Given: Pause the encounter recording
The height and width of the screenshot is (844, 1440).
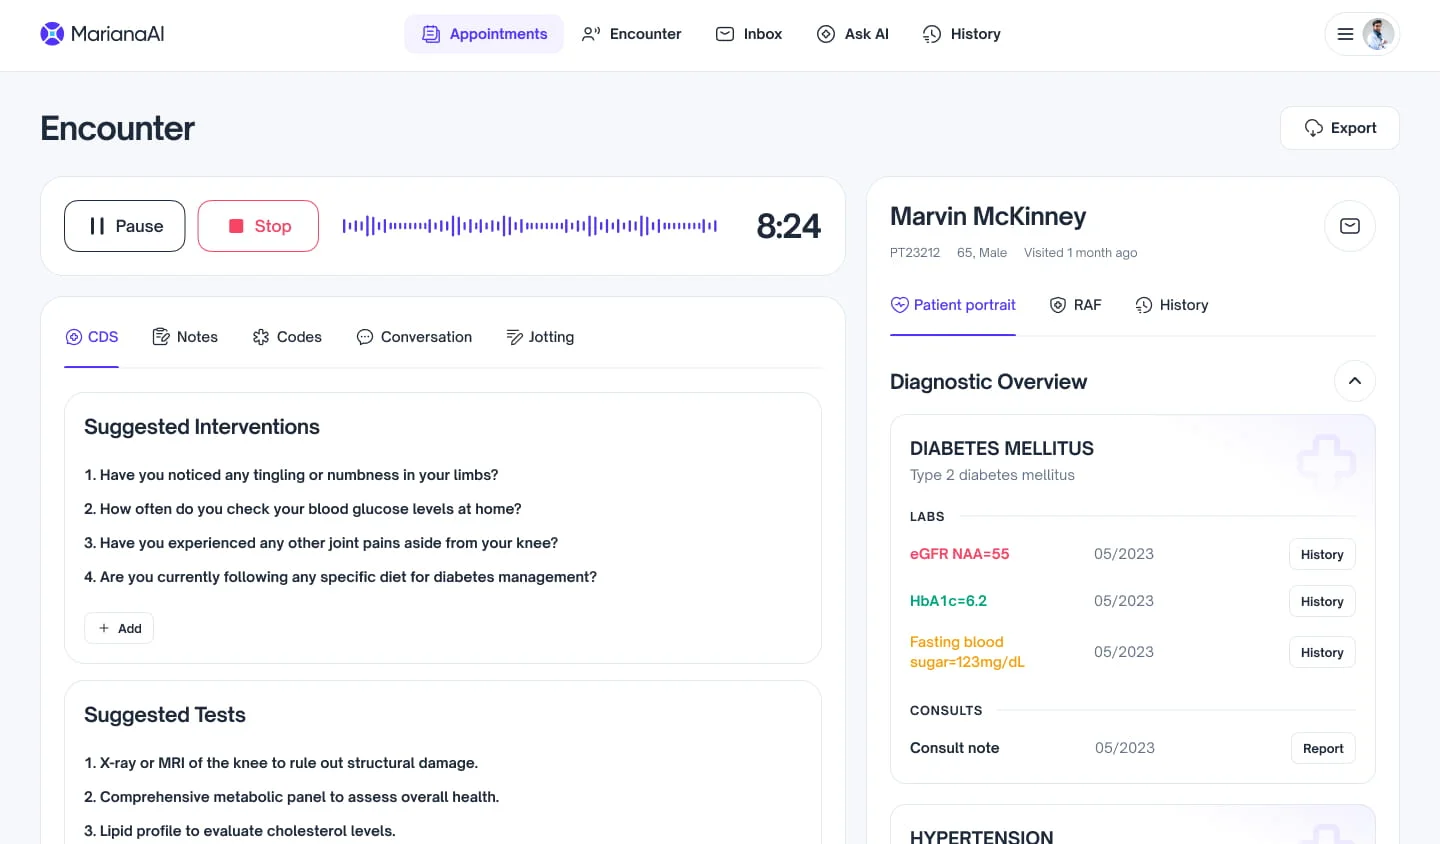Looking at the screenshot, I should click(125, 226).
